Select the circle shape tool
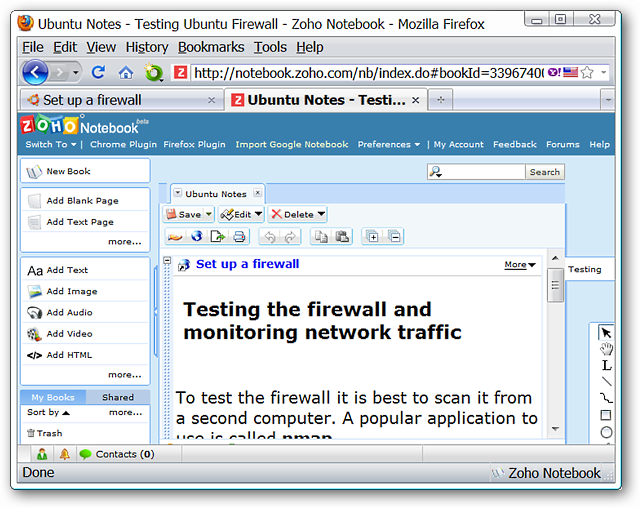The height and width of the screenshot is (508, 640). click(607, 432)
